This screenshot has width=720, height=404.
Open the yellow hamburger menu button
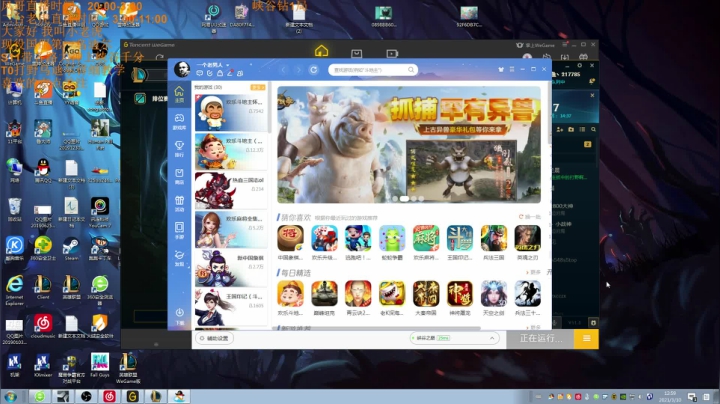point(586,339)
